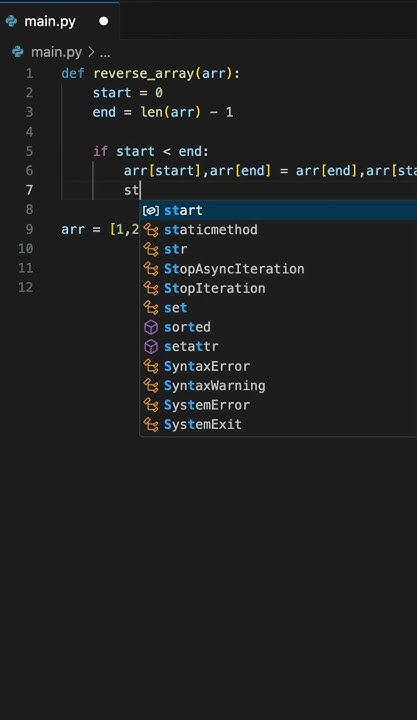Viewport: 417px width, 720px height.
Task: Click the typed 'st' text on line 7
Action: (x=131, y=190)
